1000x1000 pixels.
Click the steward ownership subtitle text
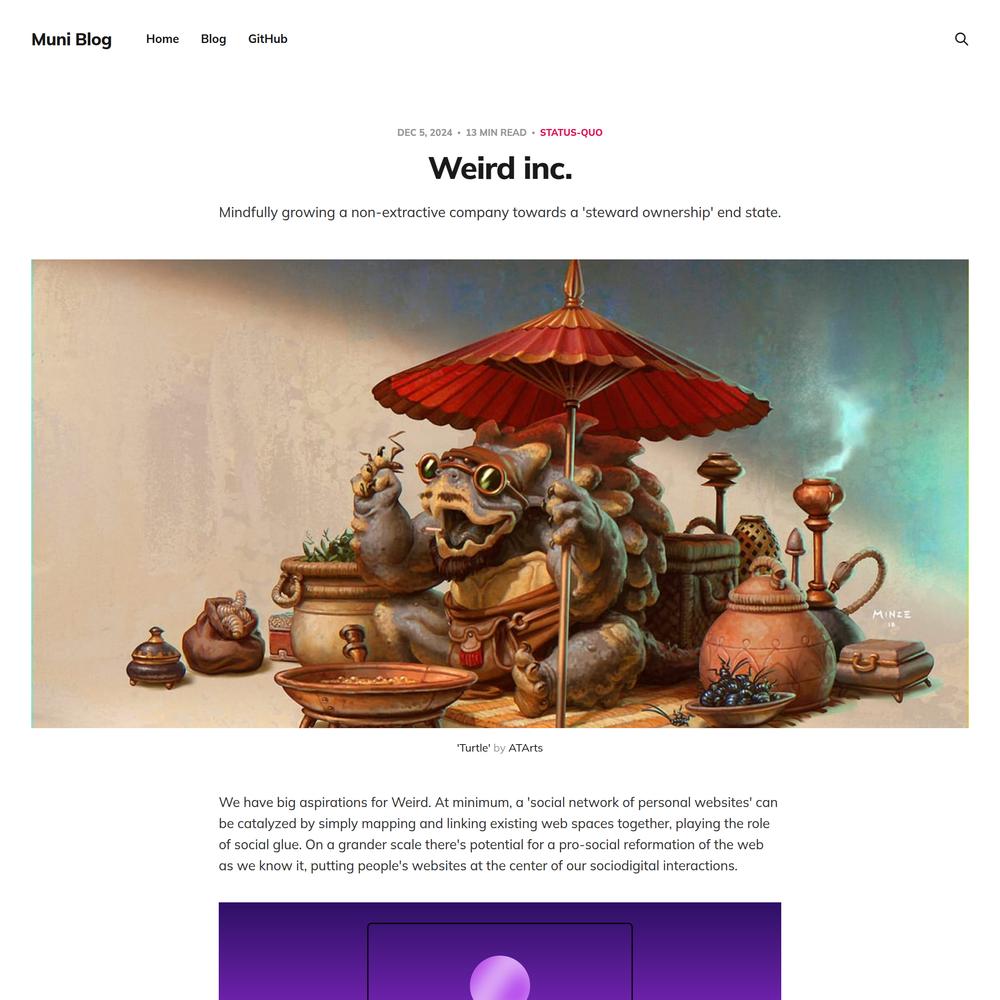pyautogui.click(x=500, y=212)
